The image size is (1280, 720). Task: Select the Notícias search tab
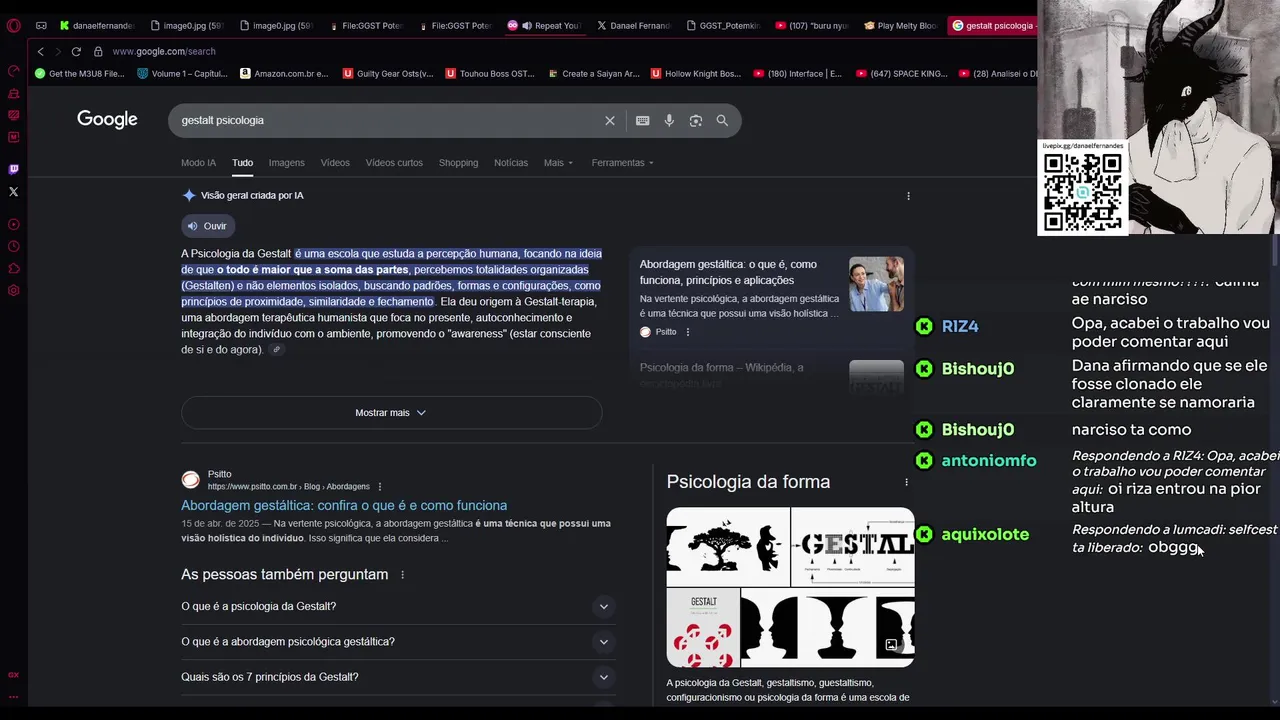(x=511, y=163)
